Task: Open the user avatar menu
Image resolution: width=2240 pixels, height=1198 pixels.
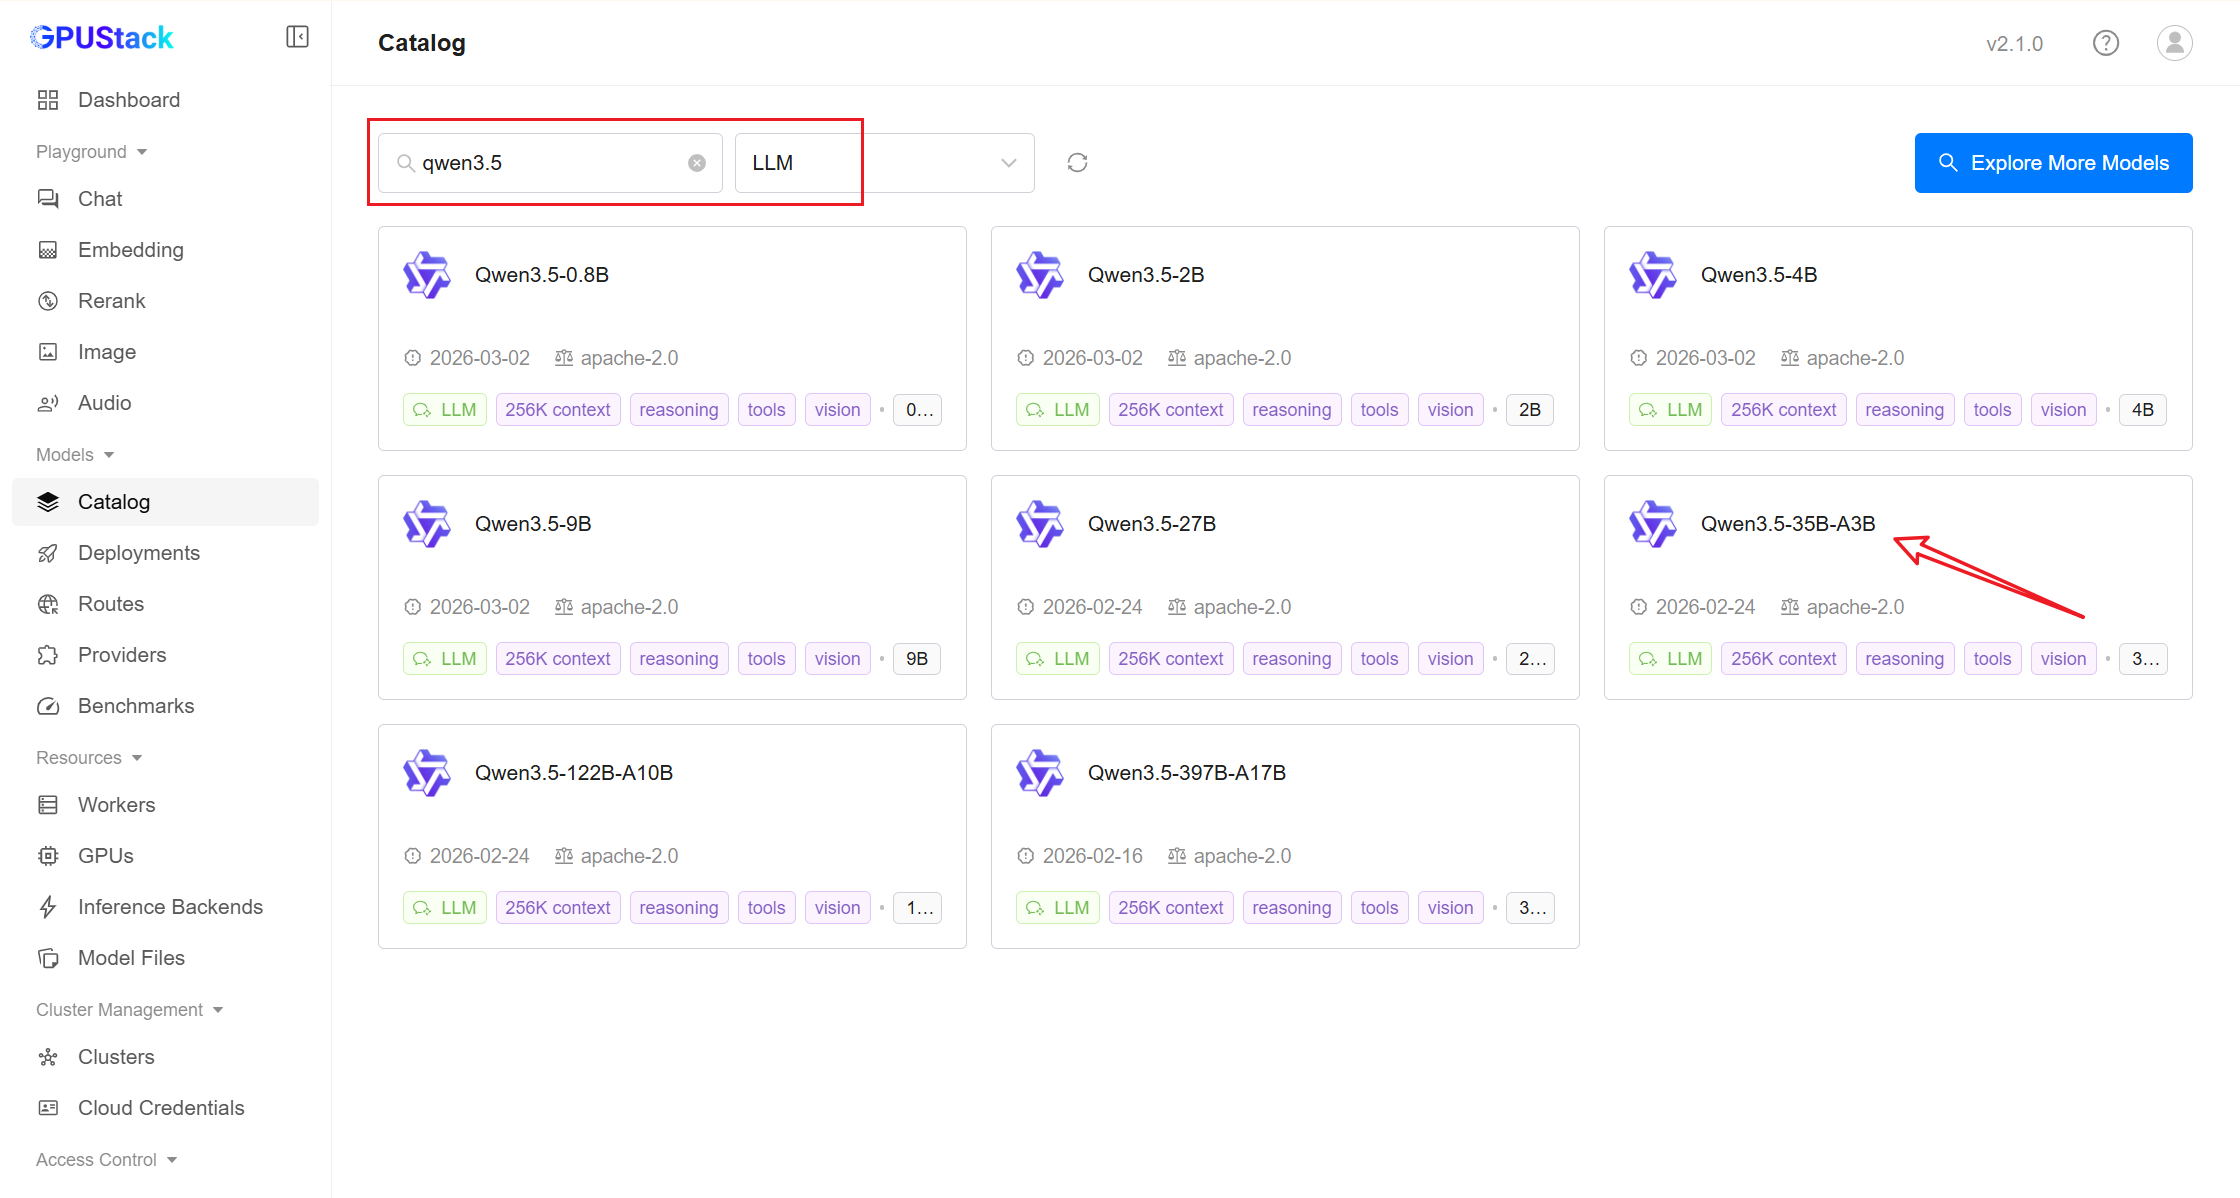Action: click(x=2174, y=43)
